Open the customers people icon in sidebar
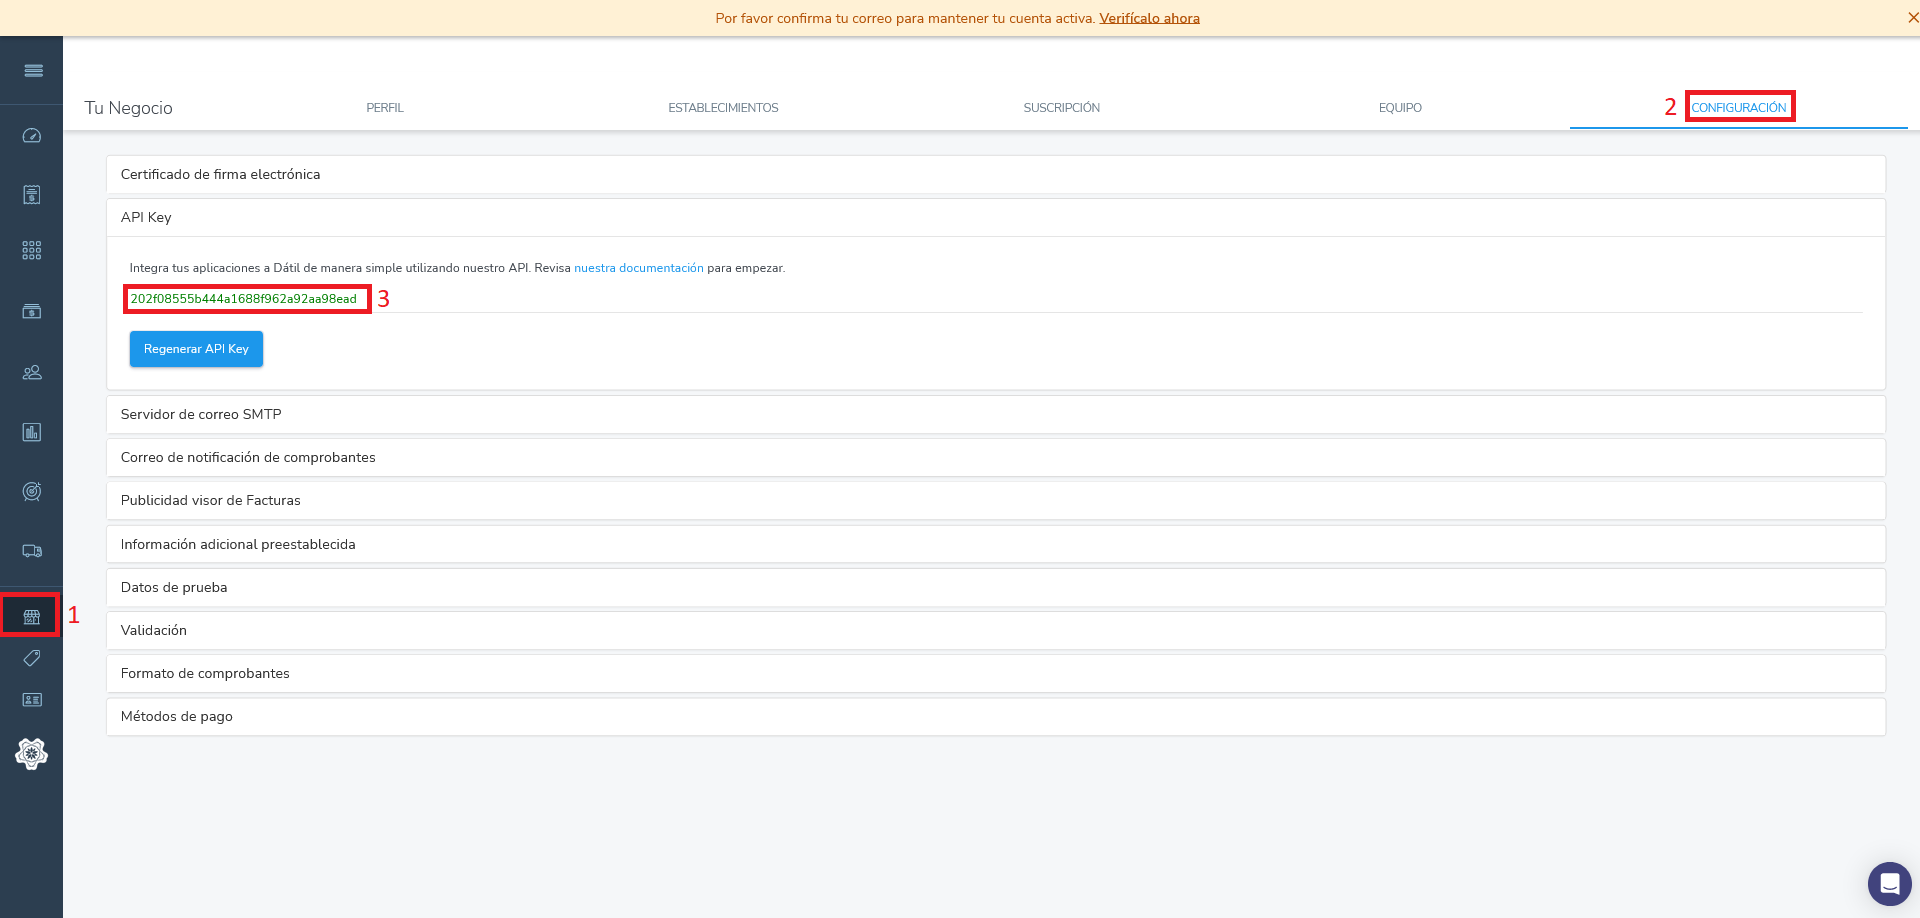The width and height of the screenshot is (1920, 918). pyautogui.click(x=32, y=372)
